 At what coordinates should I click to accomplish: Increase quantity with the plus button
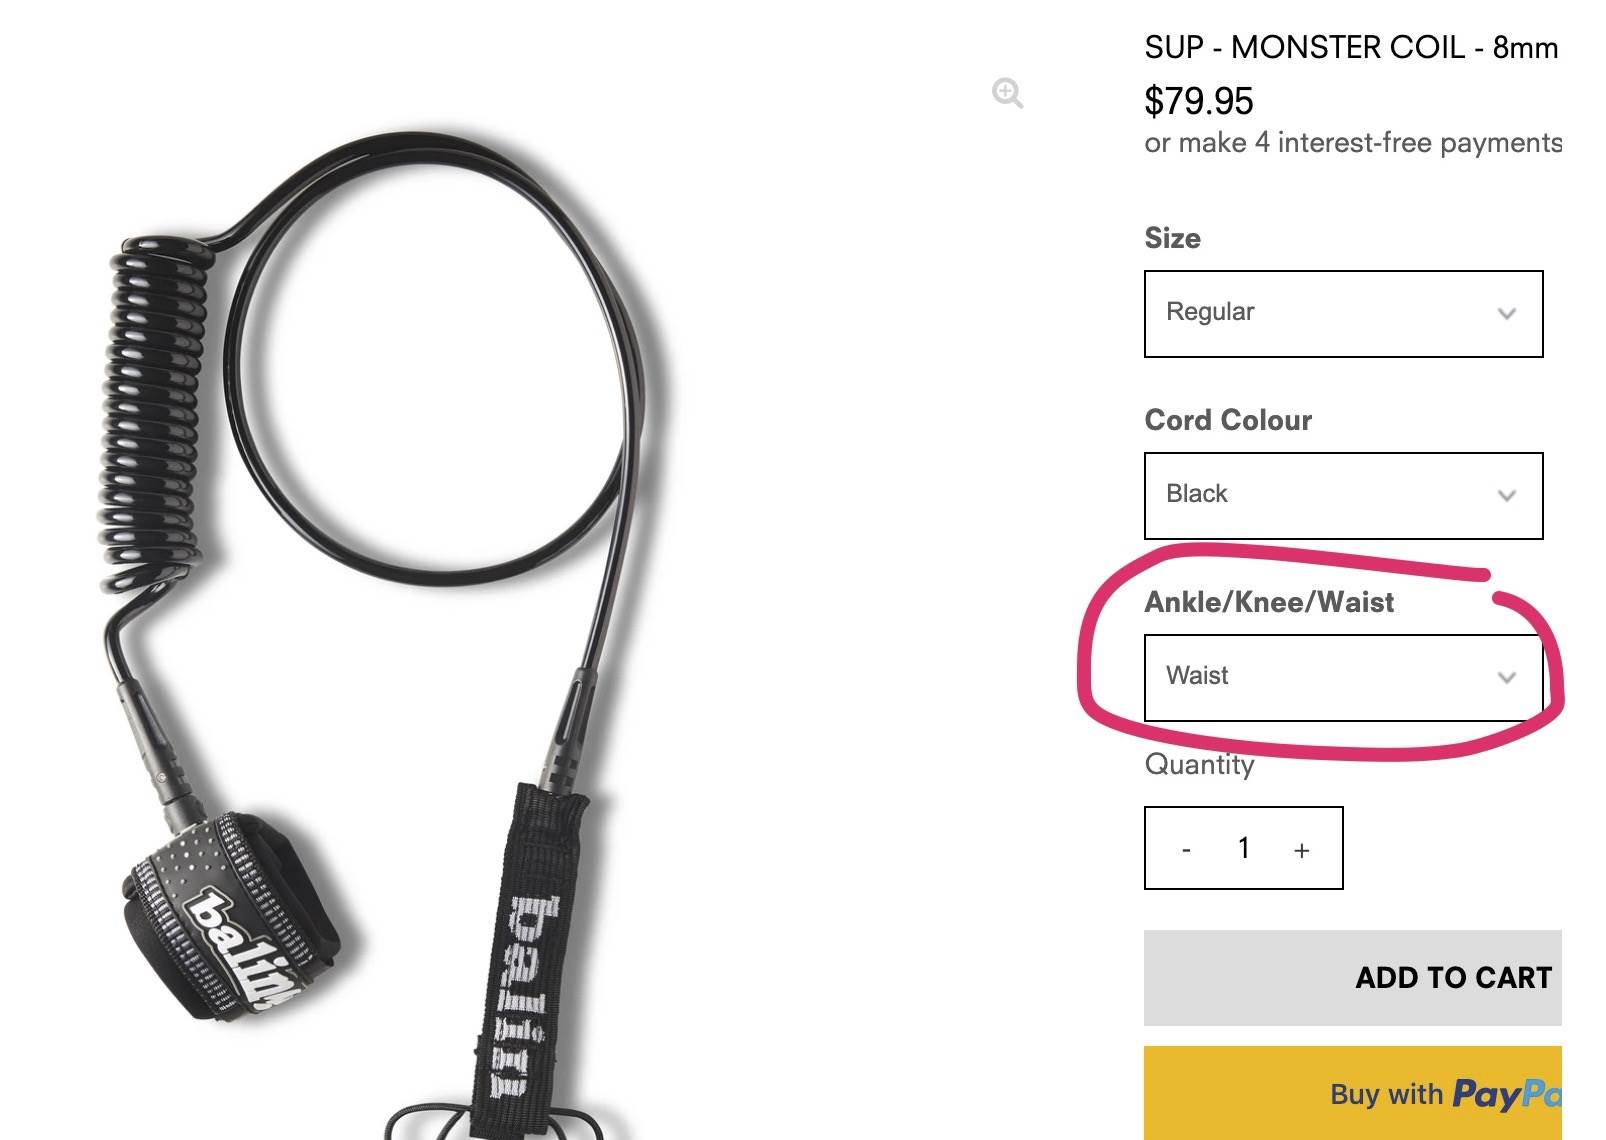[1301, 850]
